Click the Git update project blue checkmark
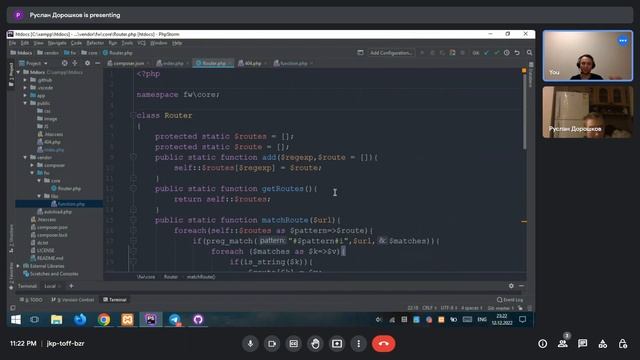Image resolution: width=640 pixels, height=360 pixels. click(486, 53)
